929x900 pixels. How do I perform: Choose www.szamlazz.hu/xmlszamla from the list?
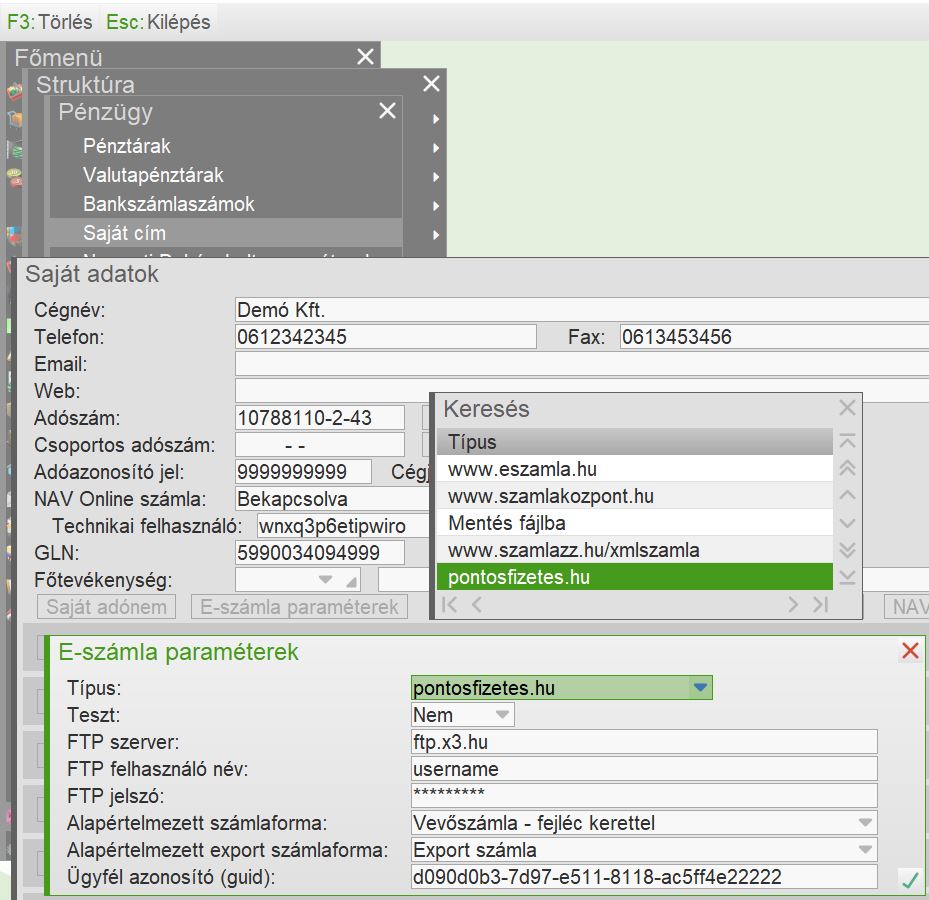(574, 550)
